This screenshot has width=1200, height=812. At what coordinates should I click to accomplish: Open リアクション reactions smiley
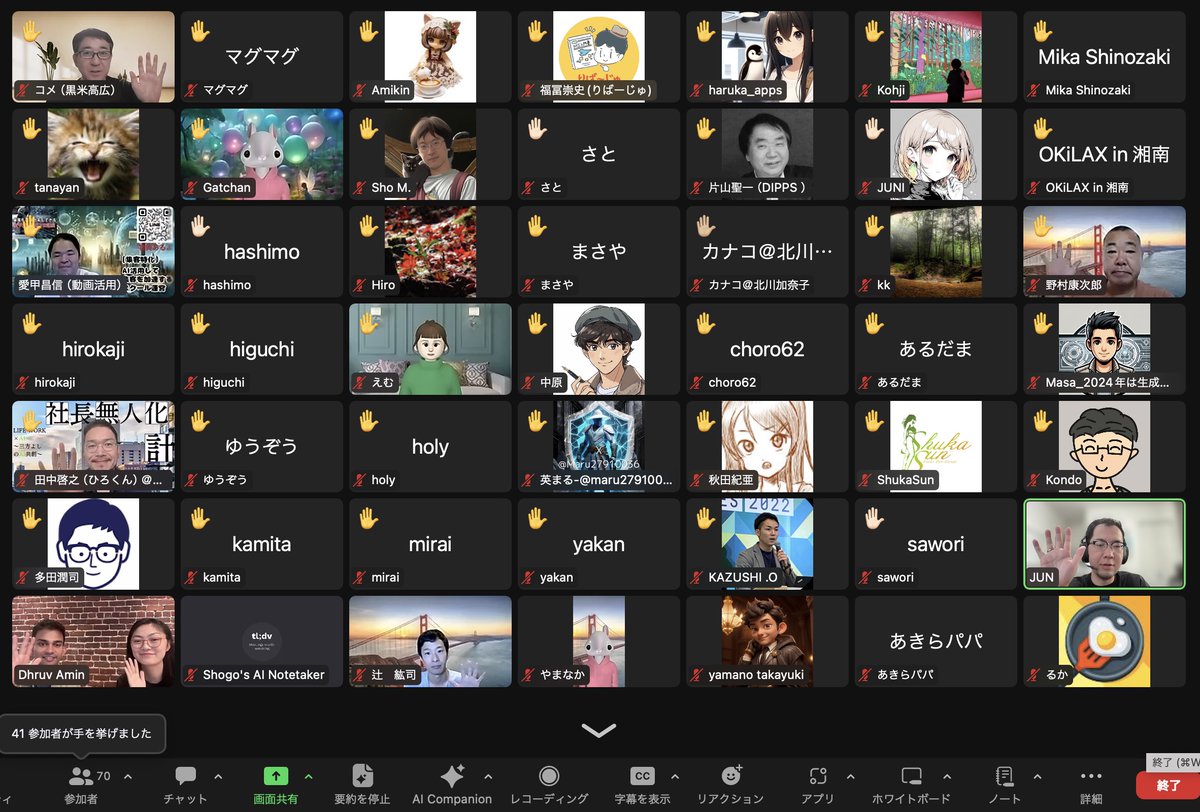pyautogui.click(x=731, y=776)
